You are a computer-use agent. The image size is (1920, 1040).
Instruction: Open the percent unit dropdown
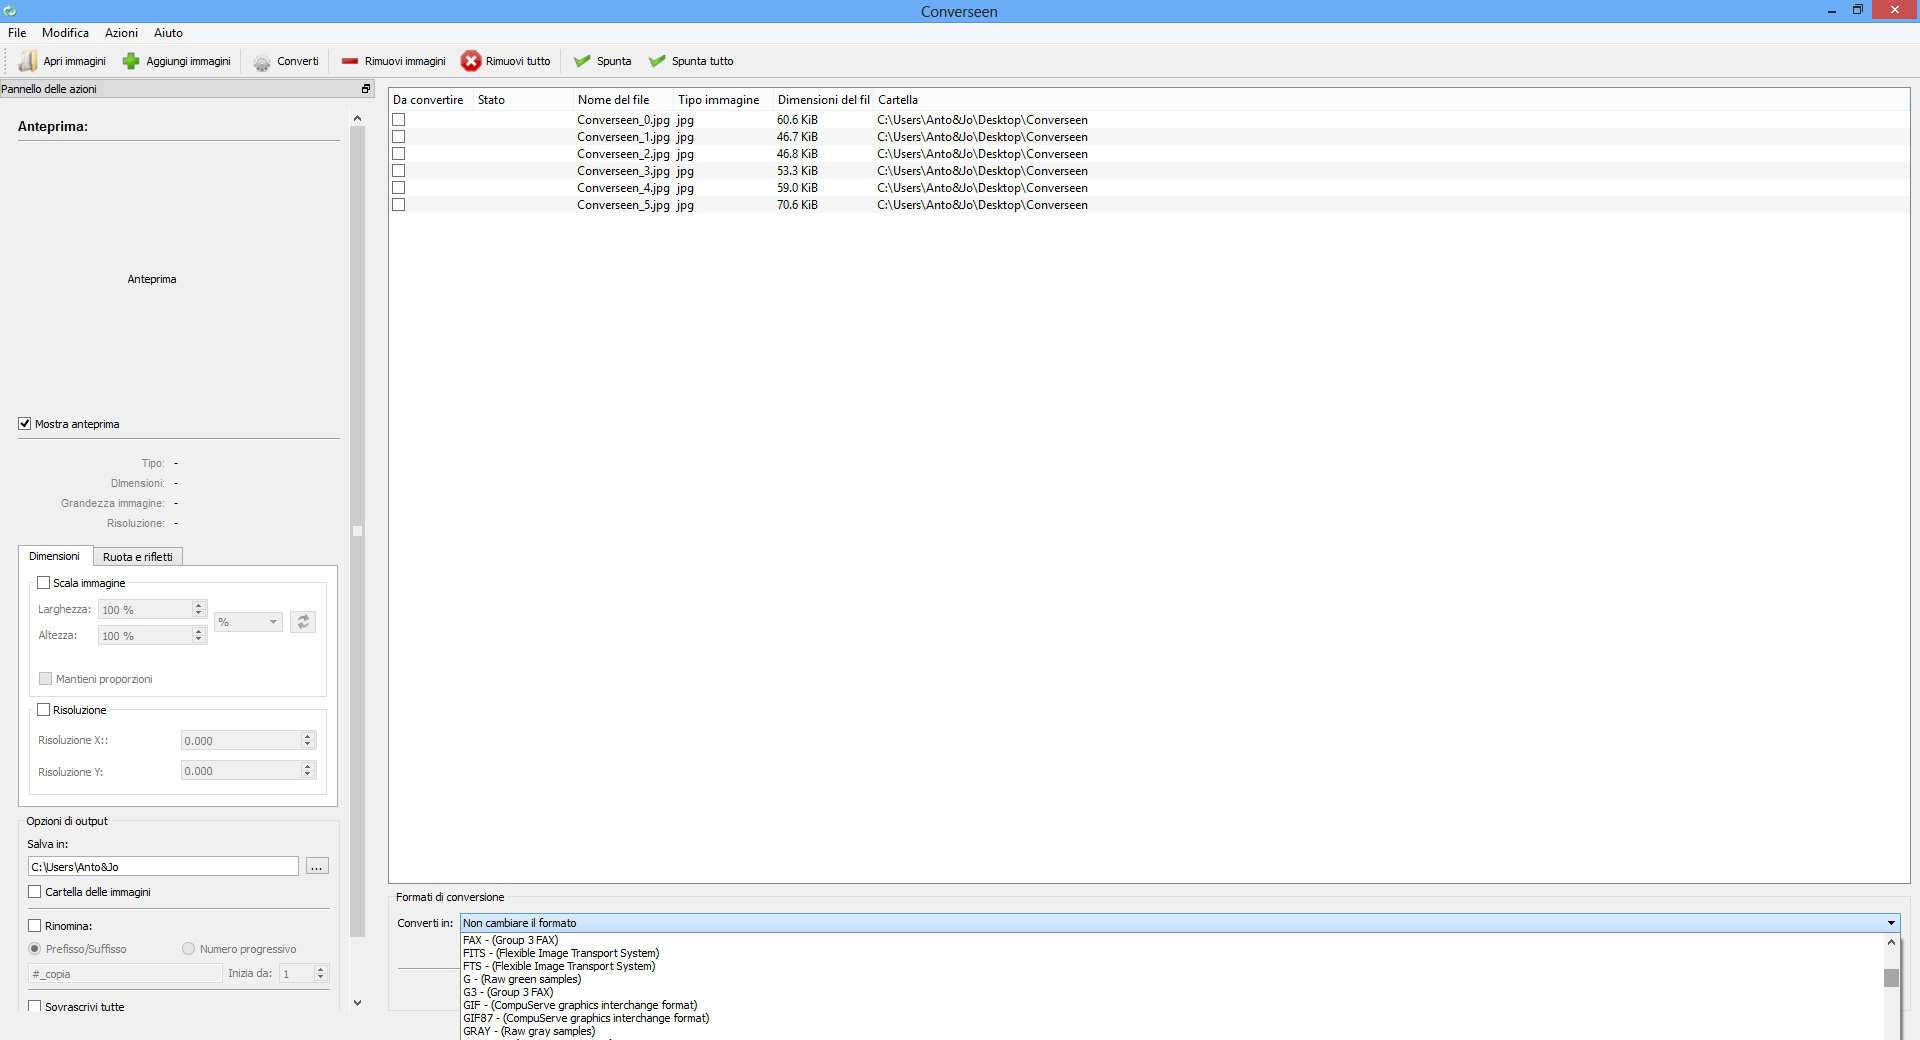(248, 622)
